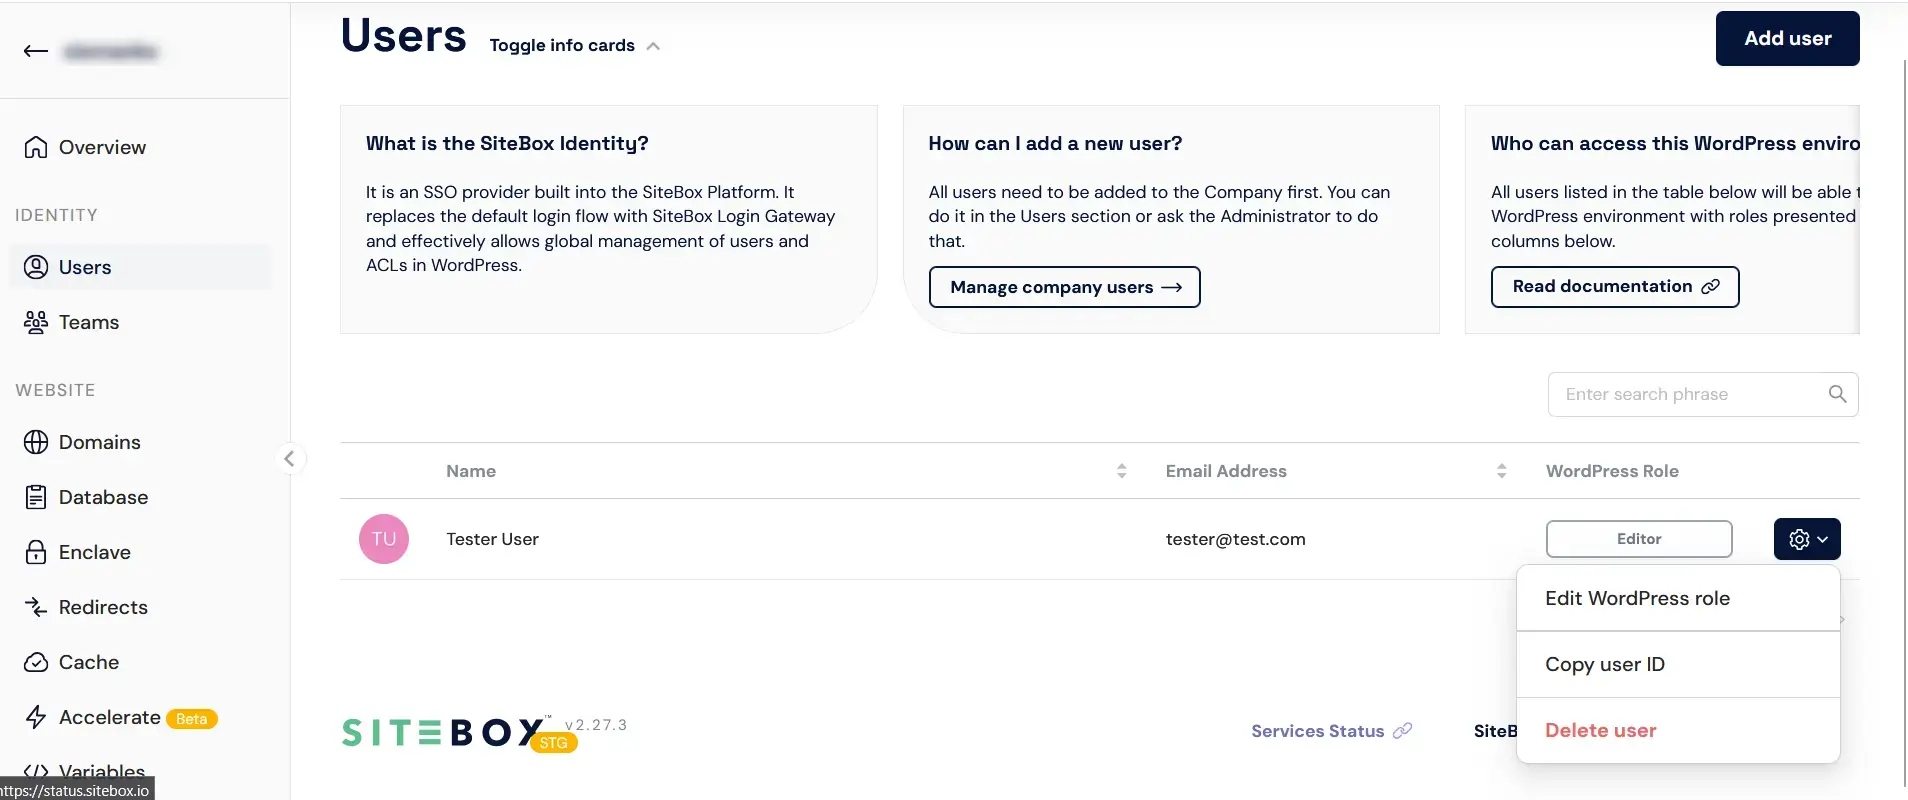This screenshot has width=1908, height=800.
Task: Click the link icon beside Services Status
Action: tap(1403, 731)
